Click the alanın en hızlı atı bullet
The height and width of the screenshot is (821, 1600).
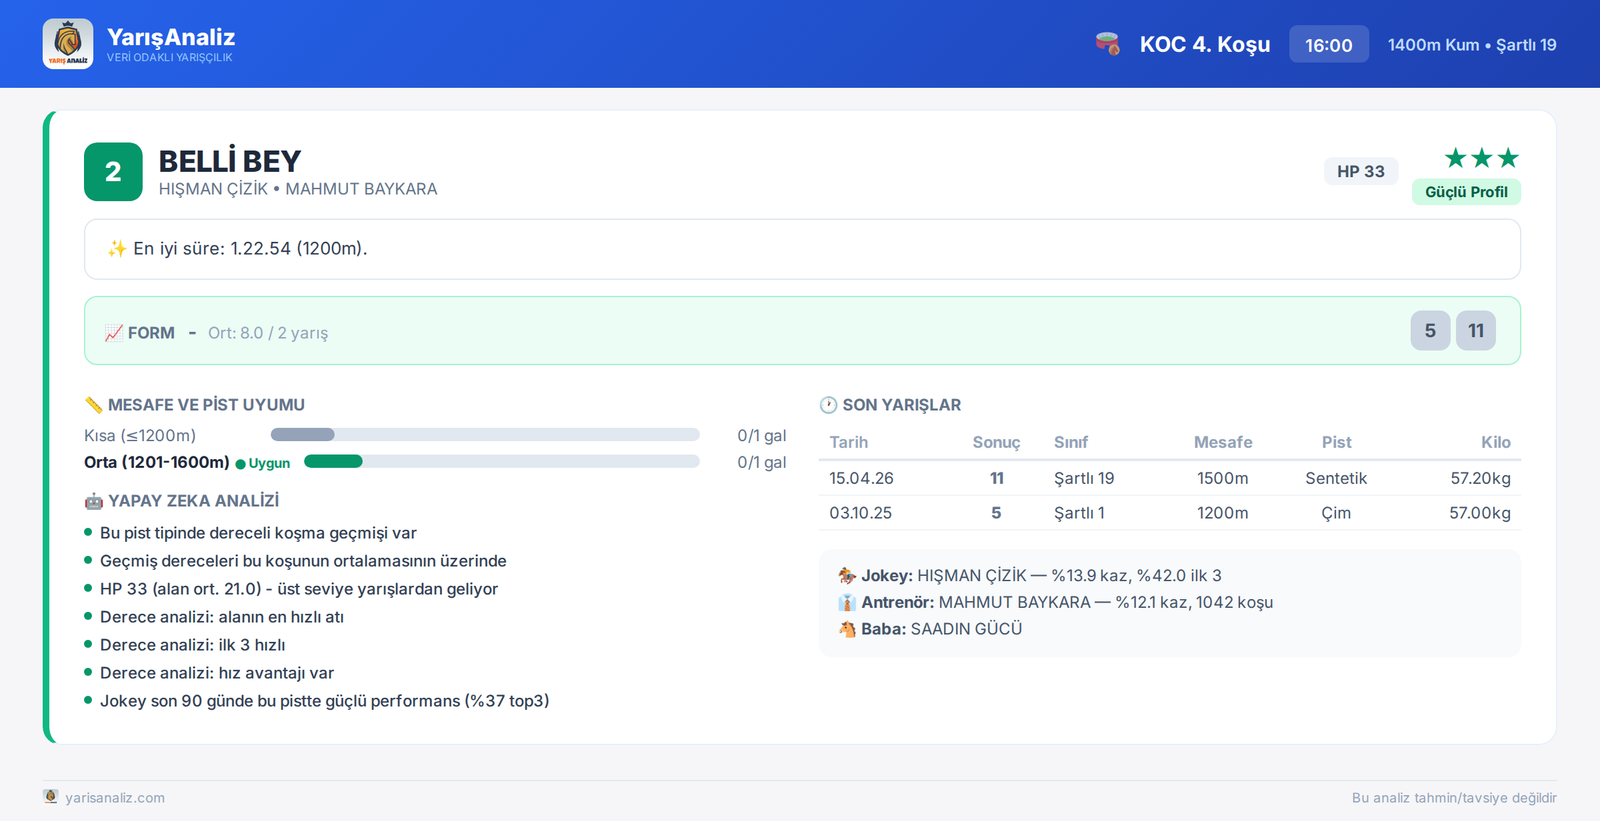point(222,617)
